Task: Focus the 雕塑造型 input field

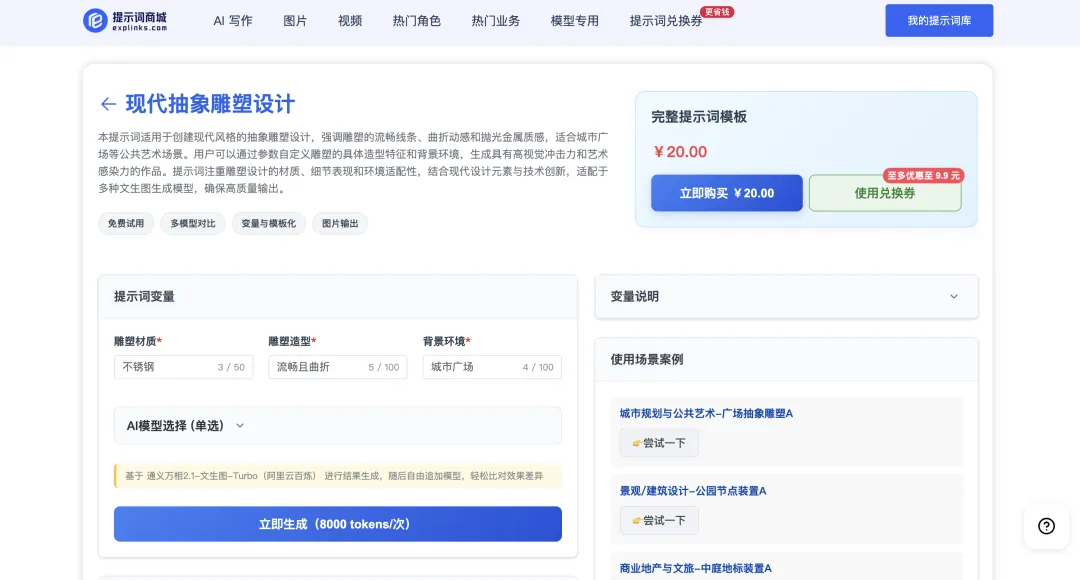Action: 338,367
